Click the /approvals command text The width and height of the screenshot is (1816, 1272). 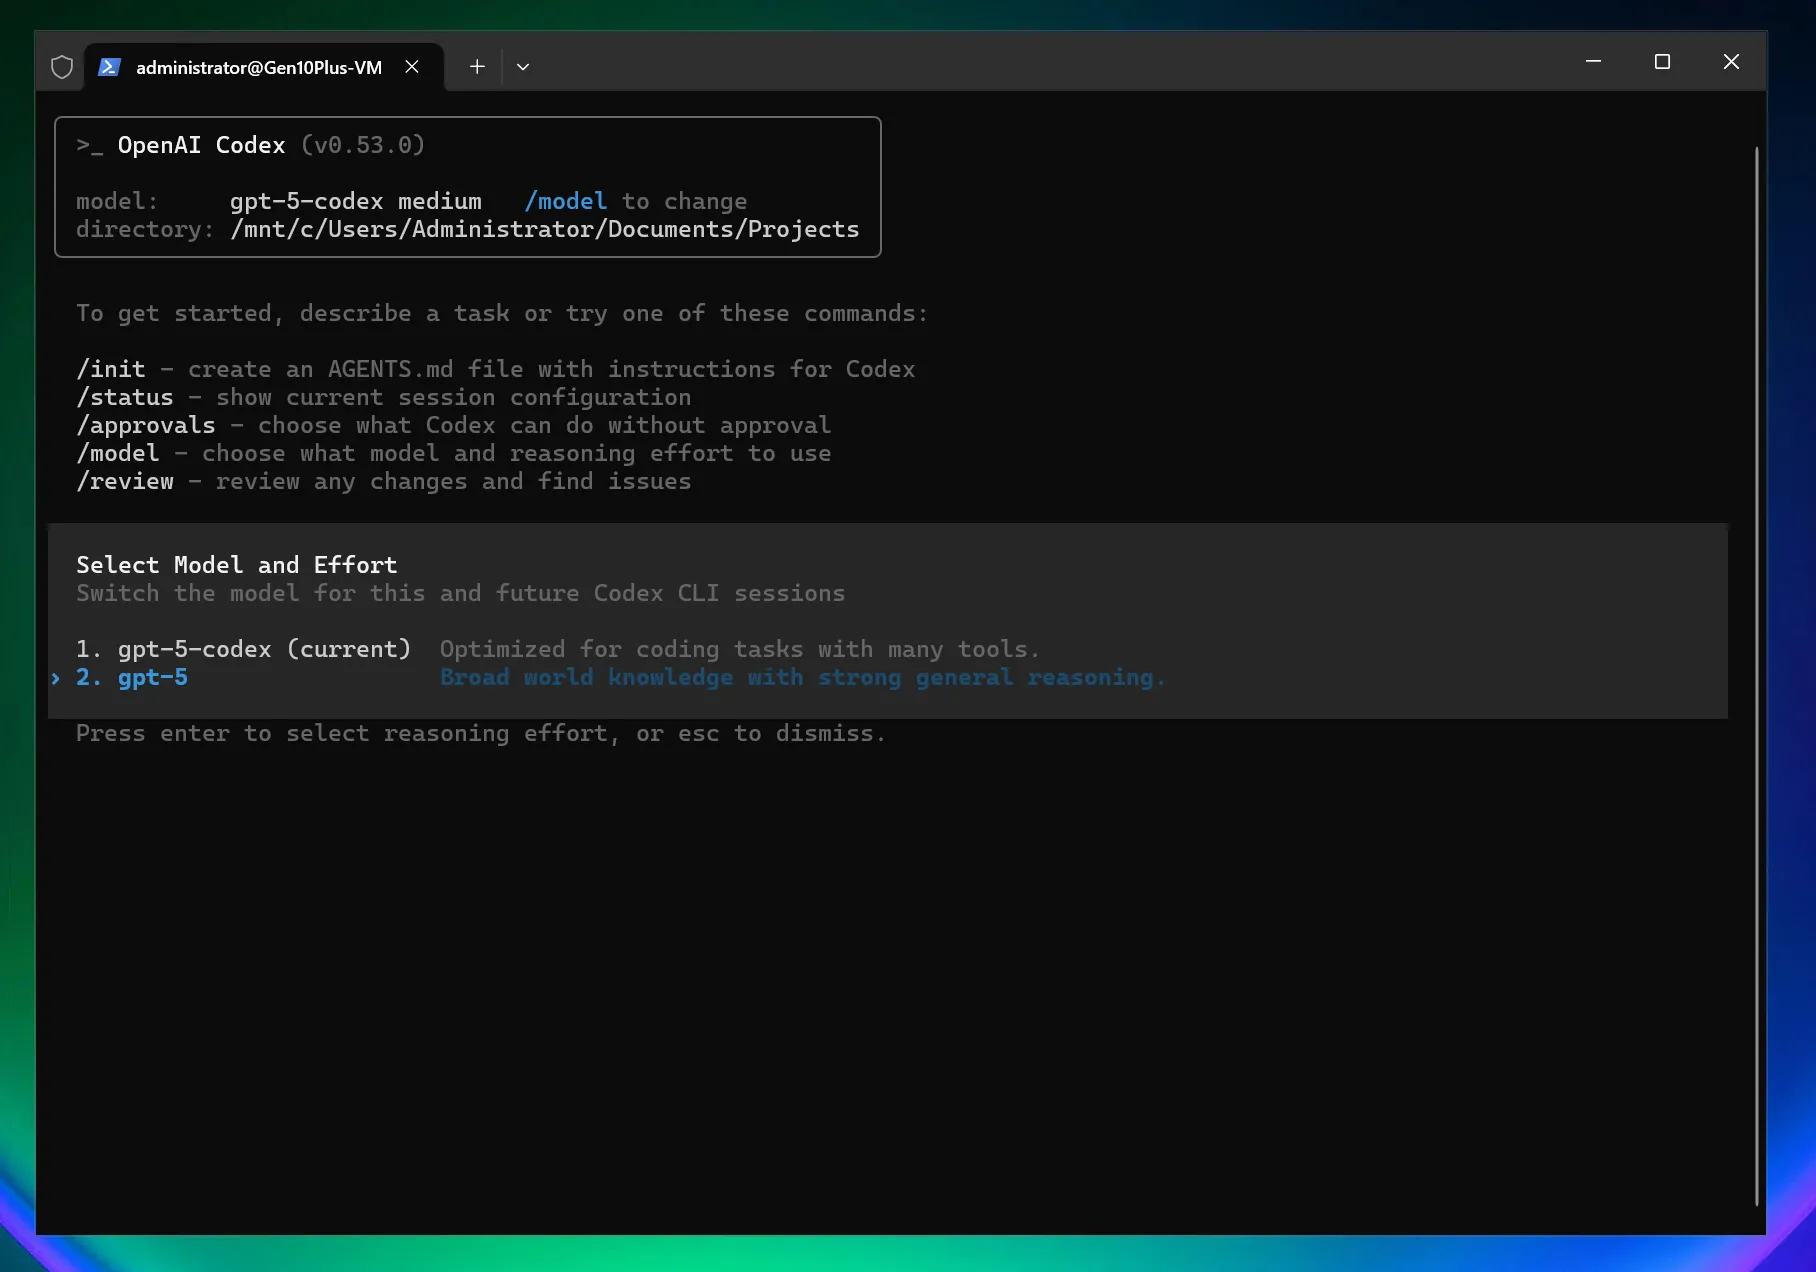(146, 426)
